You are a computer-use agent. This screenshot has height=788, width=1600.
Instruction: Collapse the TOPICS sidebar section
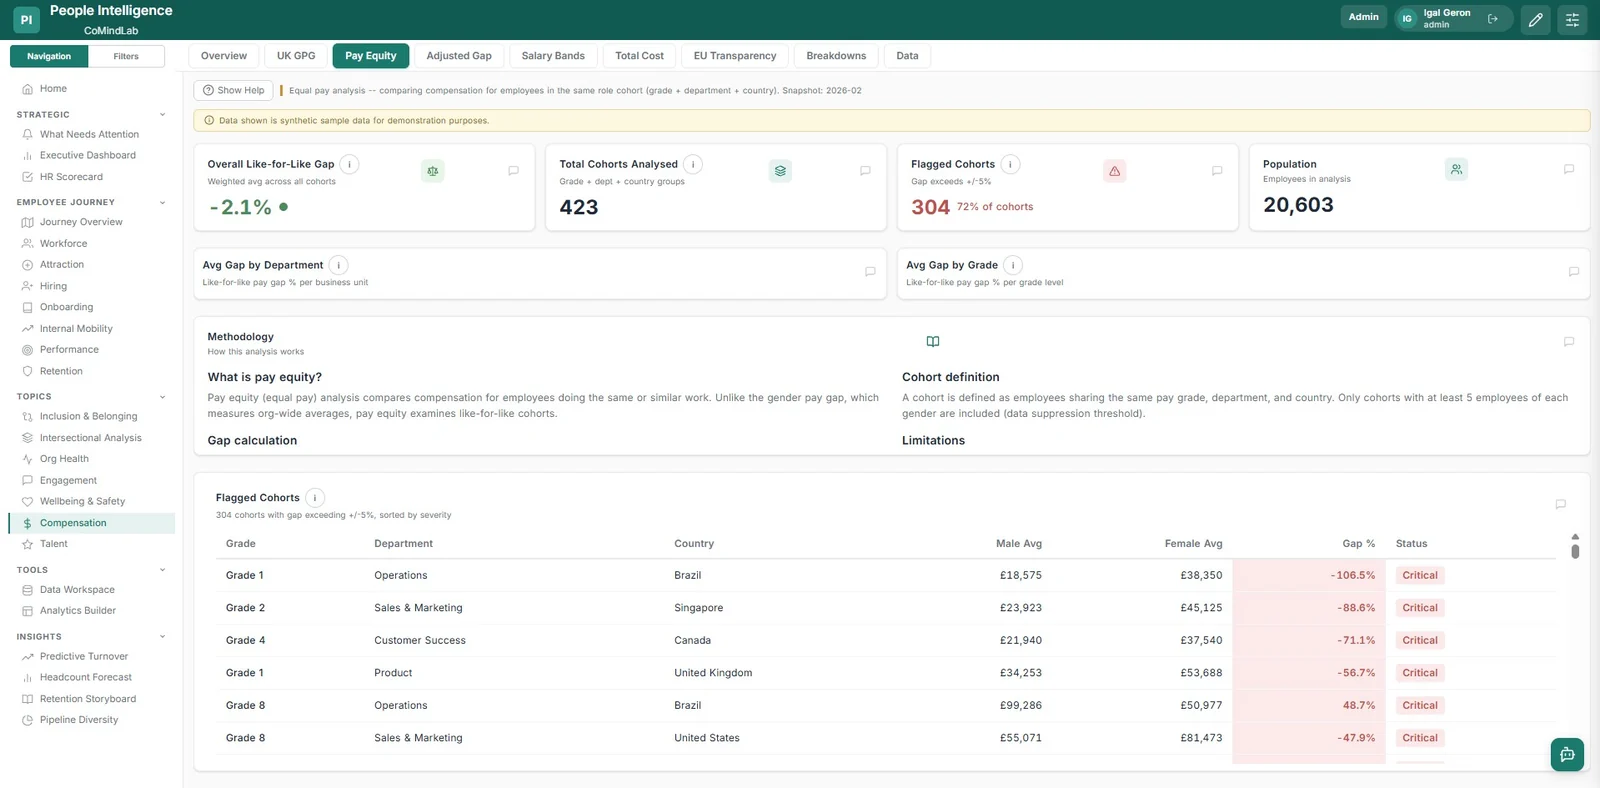[162, 397]
